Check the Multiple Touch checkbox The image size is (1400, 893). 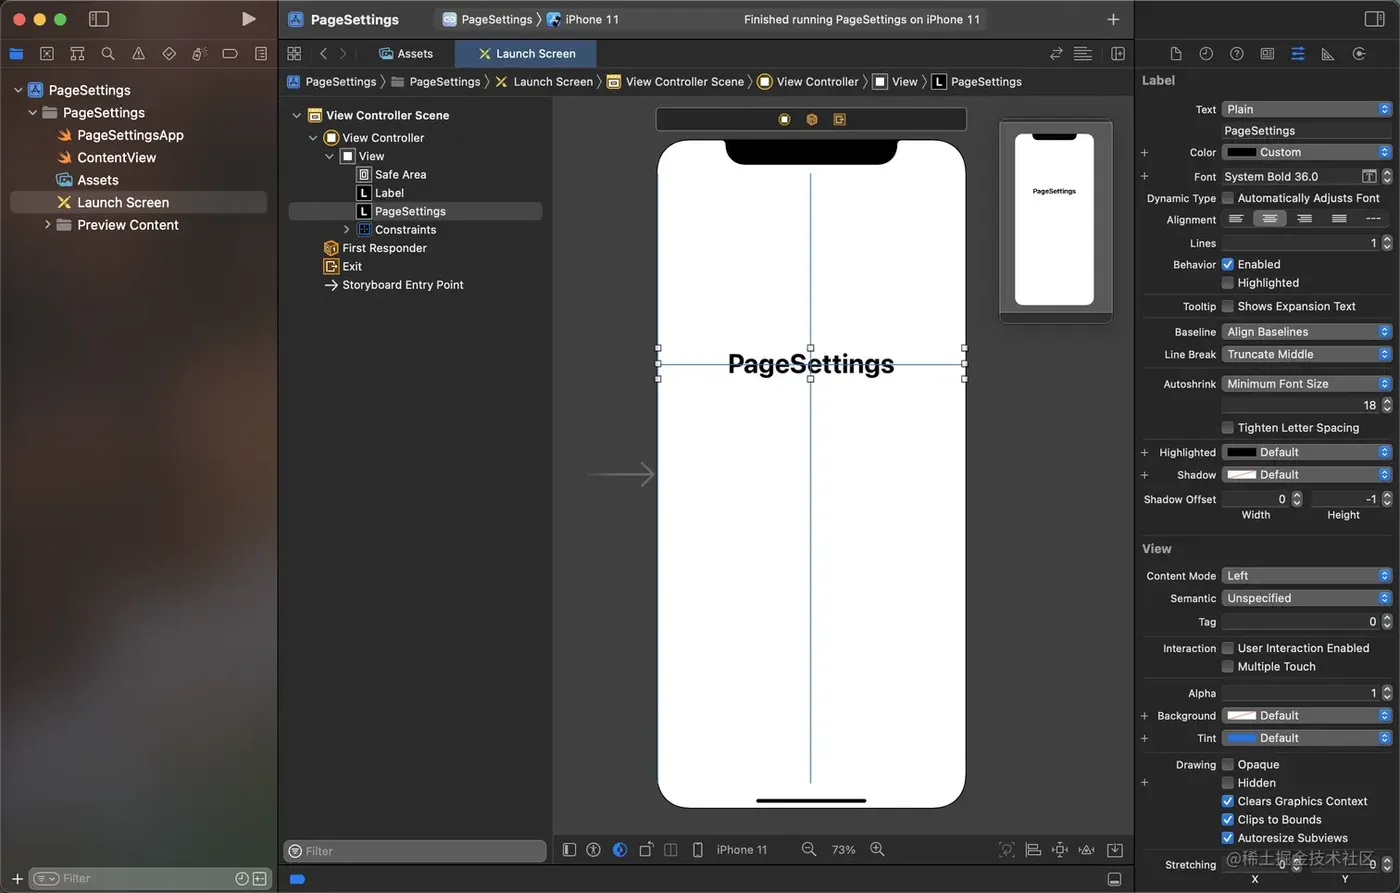[1228, 666]
